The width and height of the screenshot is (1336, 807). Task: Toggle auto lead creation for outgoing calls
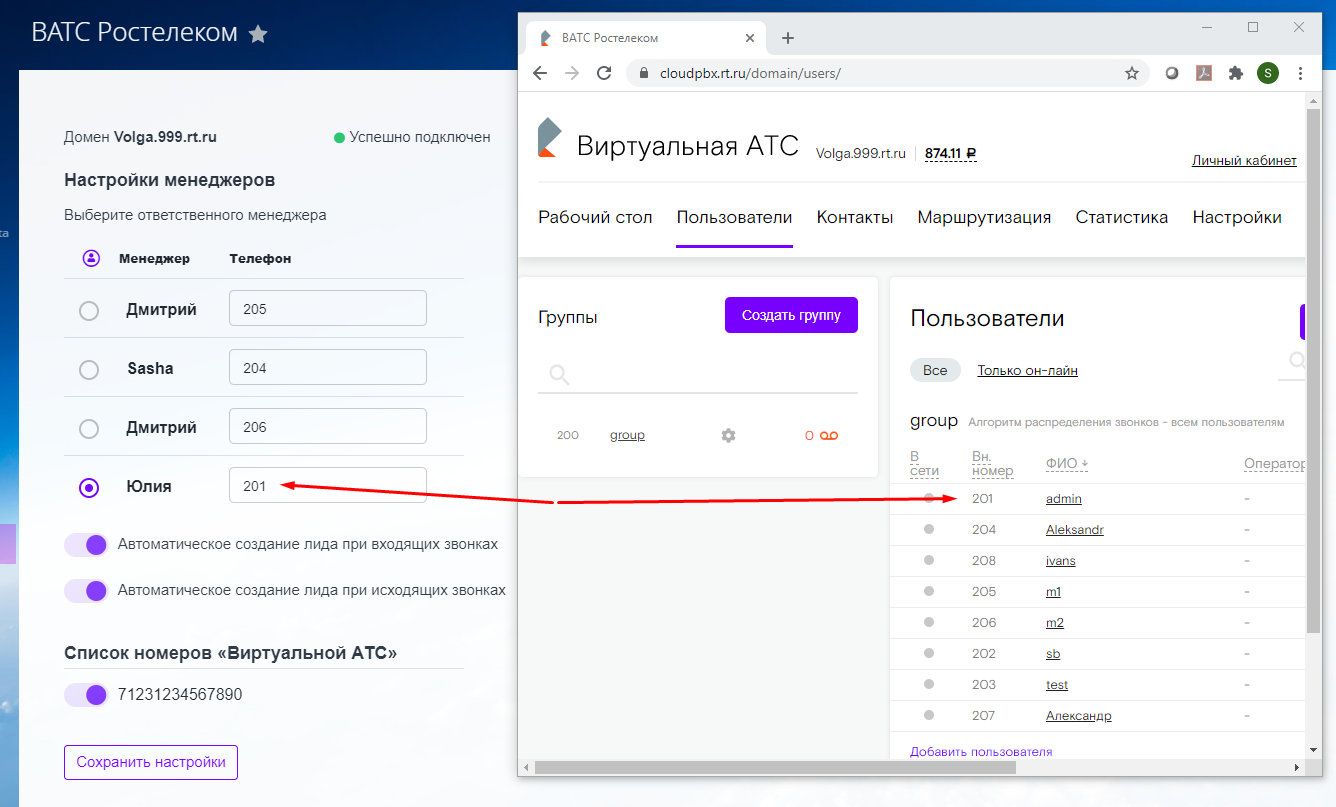coord(86,590)
